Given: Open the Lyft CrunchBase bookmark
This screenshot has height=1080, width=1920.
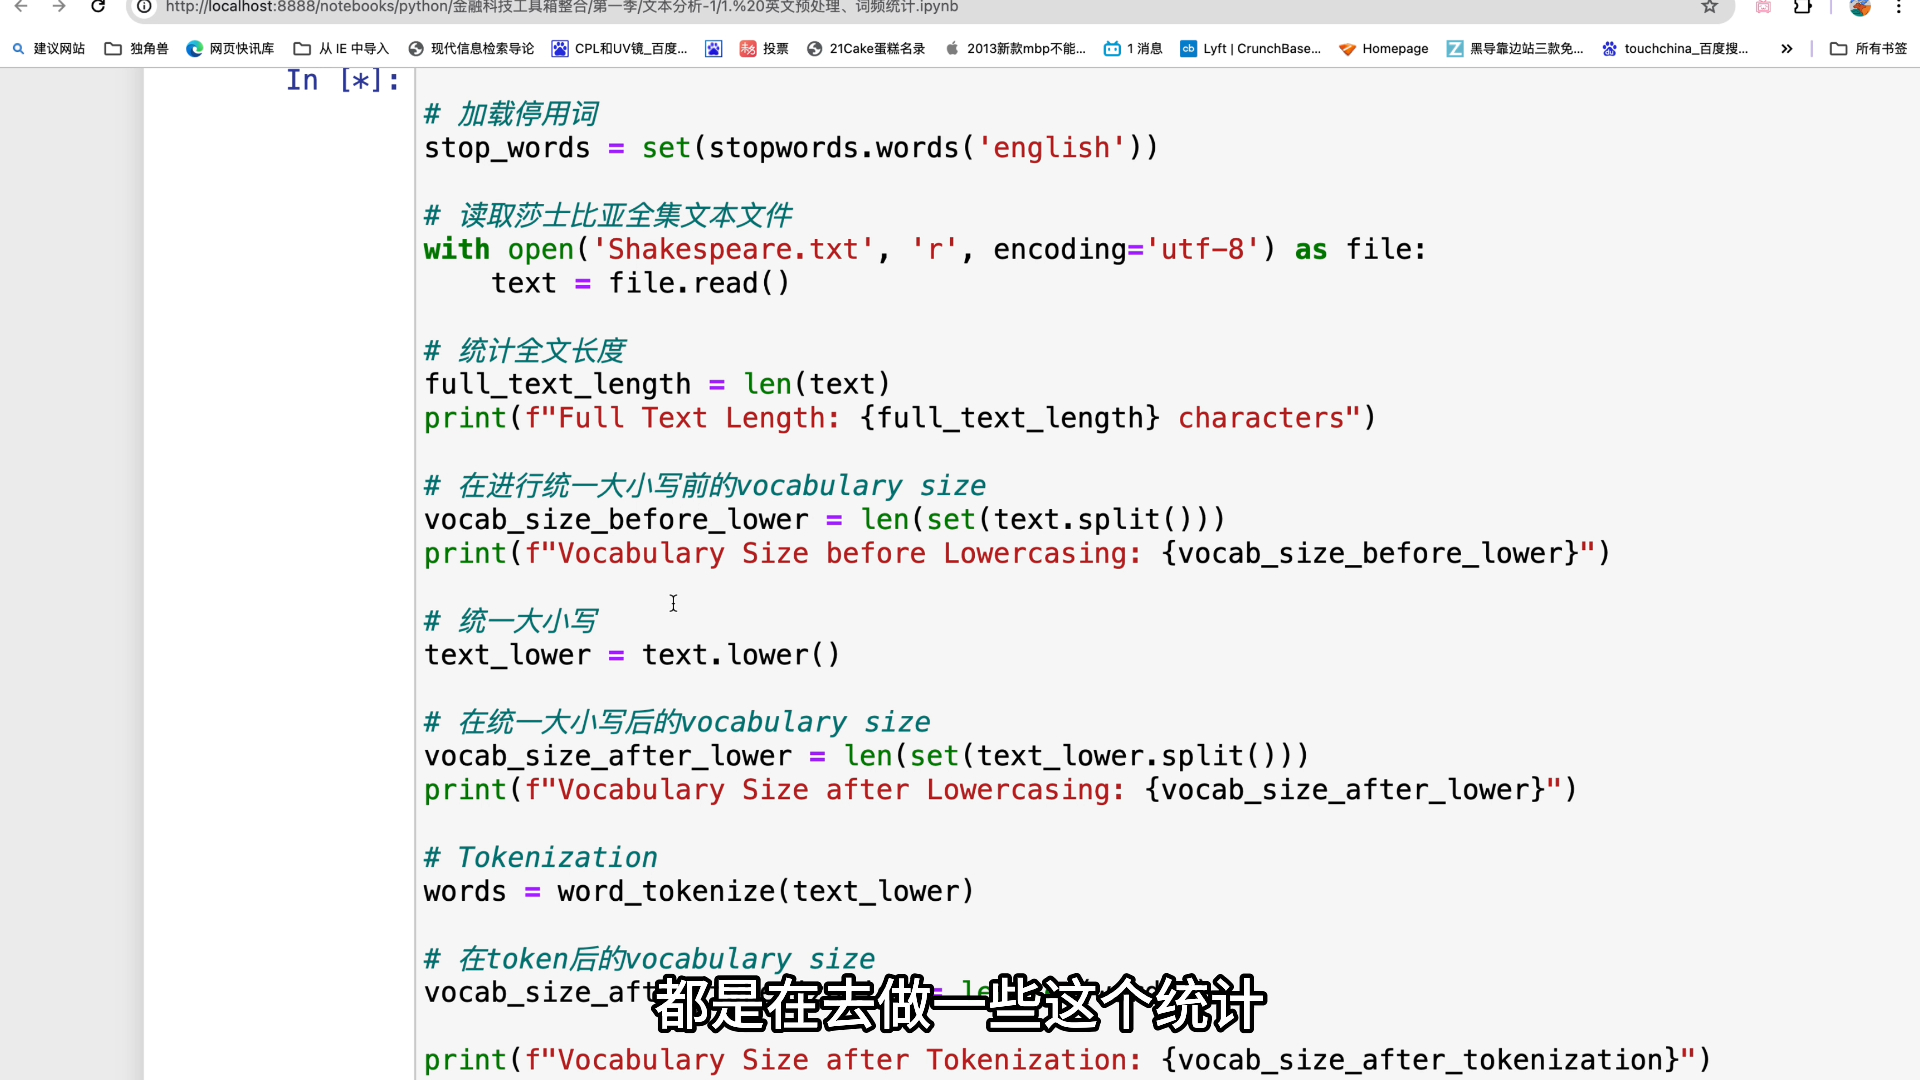Looking at the screenshot, I should pos(1251,48).
